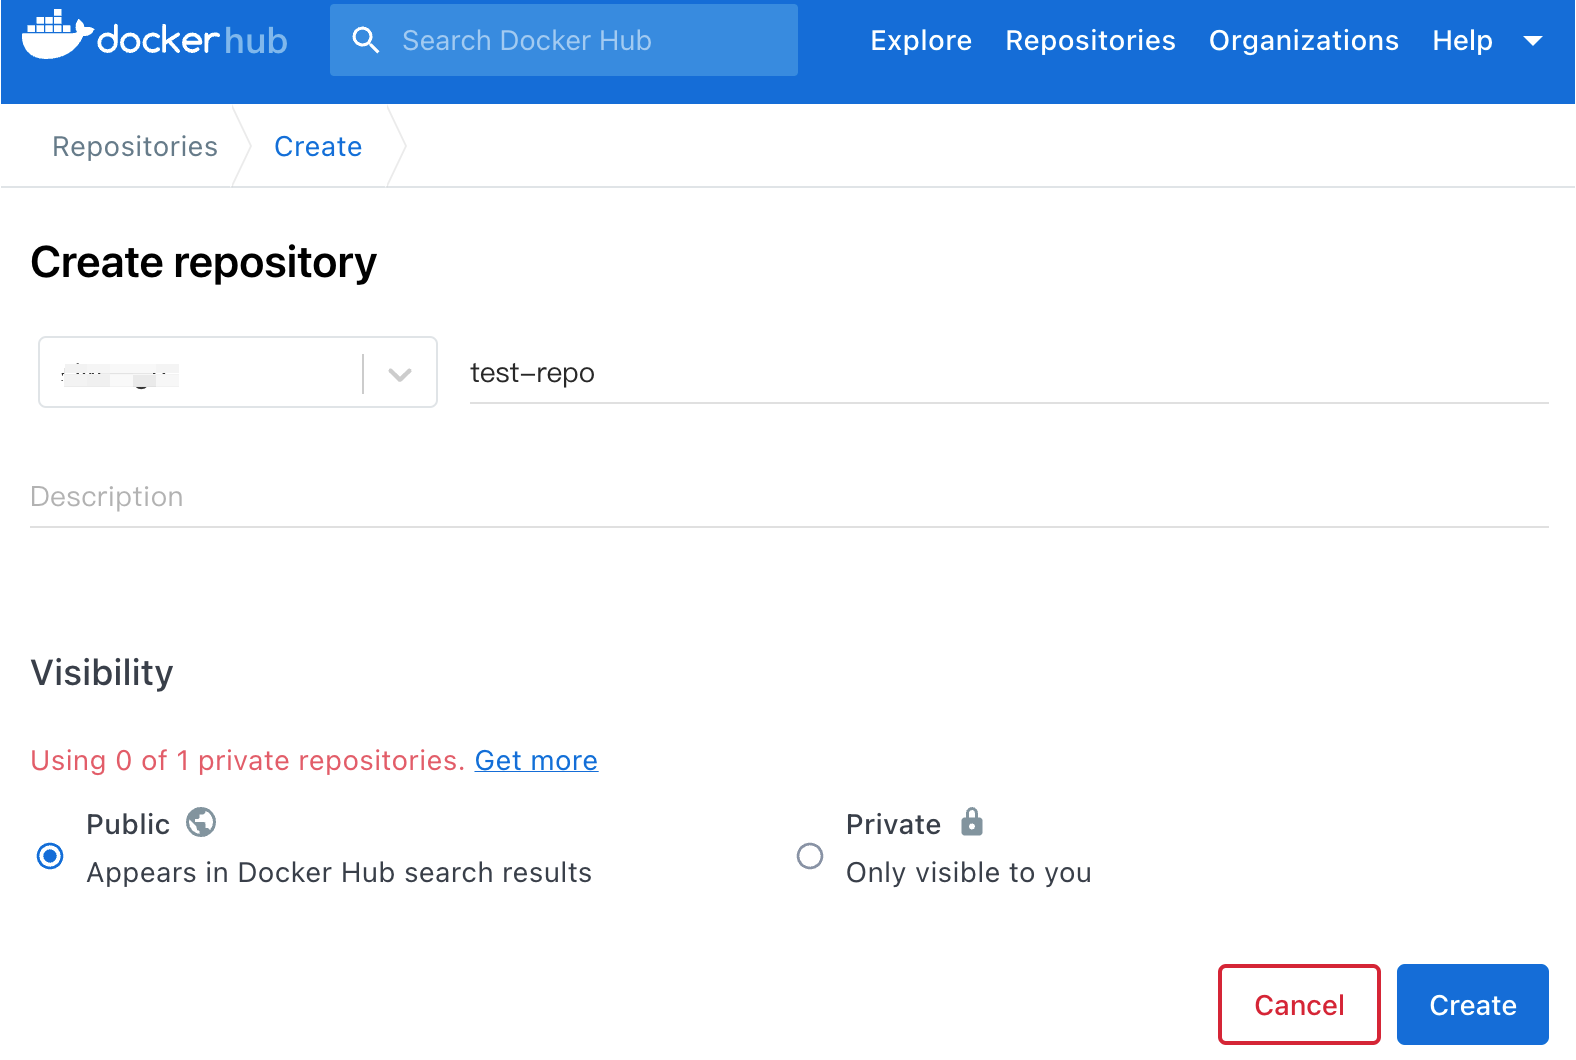Open the Help menu

pyautogui.click(x=1462, y=40)
